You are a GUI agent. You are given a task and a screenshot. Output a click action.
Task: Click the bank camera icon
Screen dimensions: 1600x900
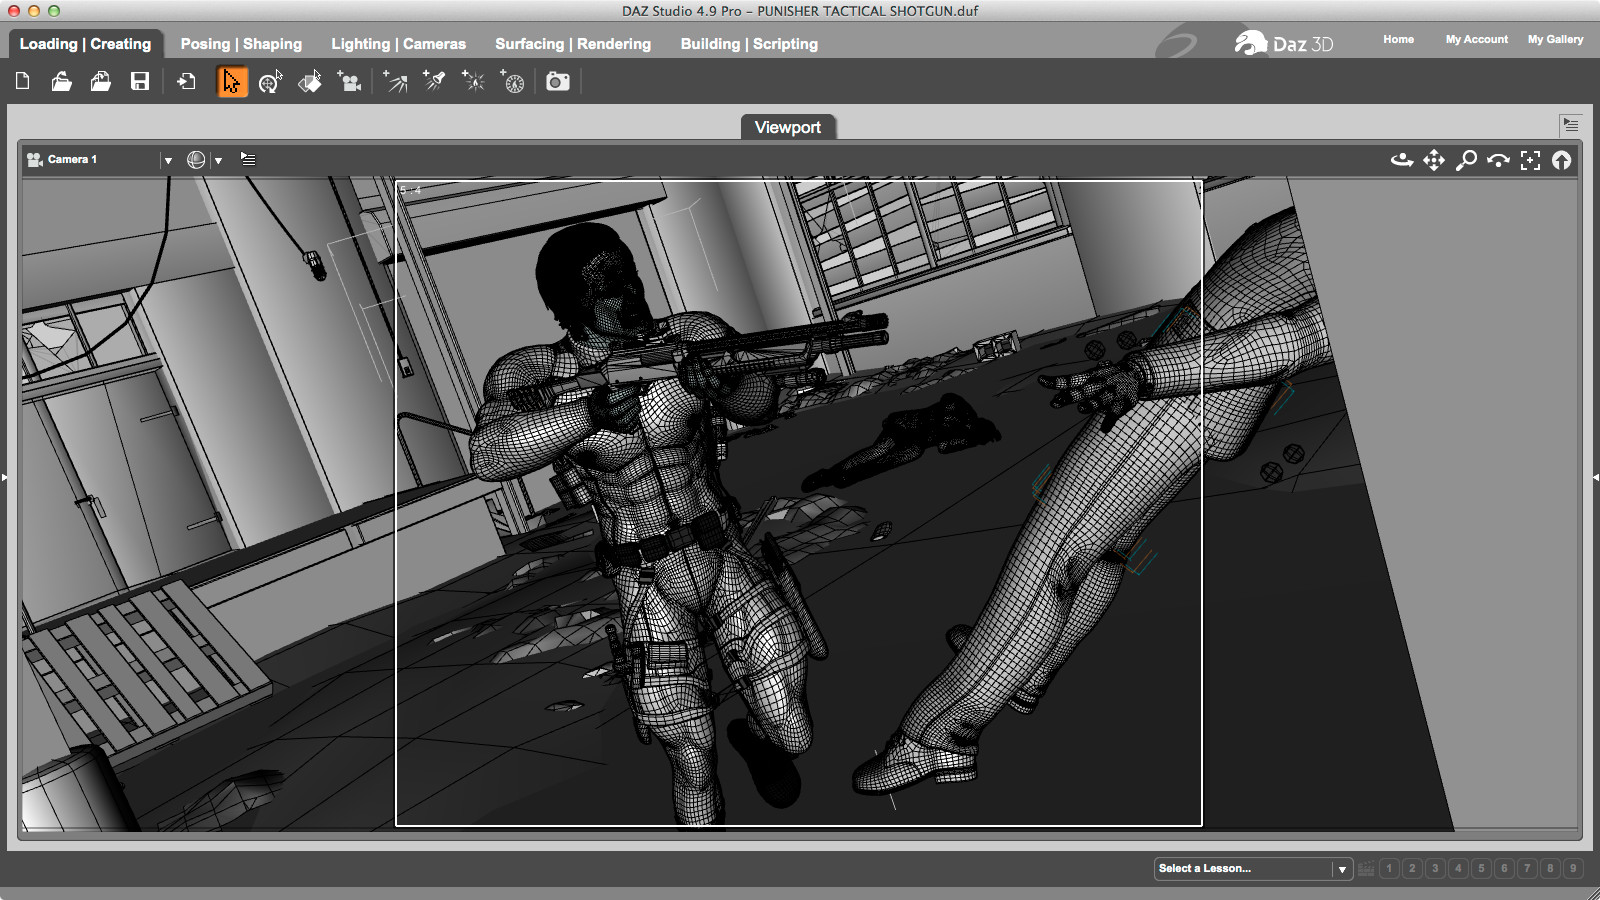[x=1498, y=160]
